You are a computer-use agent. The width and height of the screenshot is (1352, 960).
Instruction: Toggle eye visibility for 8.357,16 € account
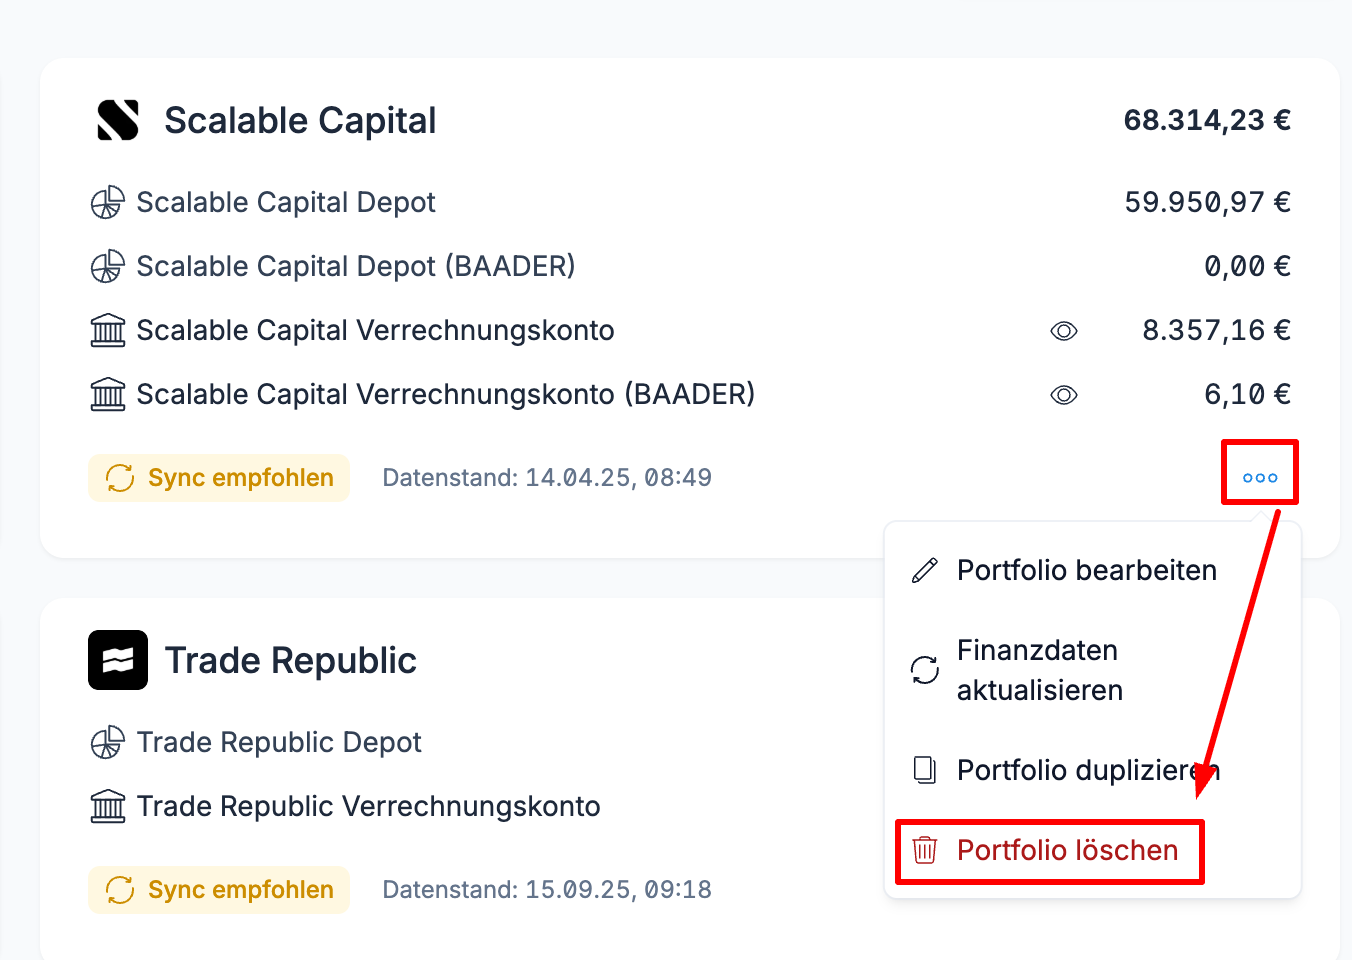click(x=1064, y=331)
